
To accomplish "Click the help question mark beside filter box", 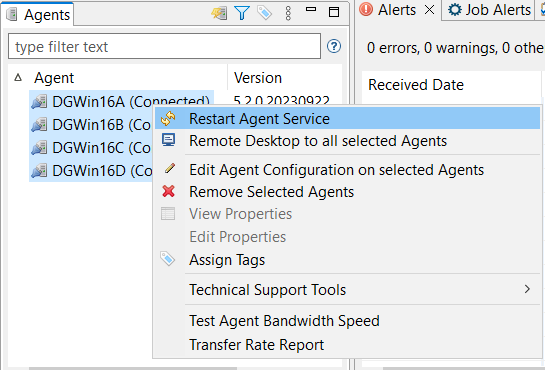I will (x=334, y=46).
